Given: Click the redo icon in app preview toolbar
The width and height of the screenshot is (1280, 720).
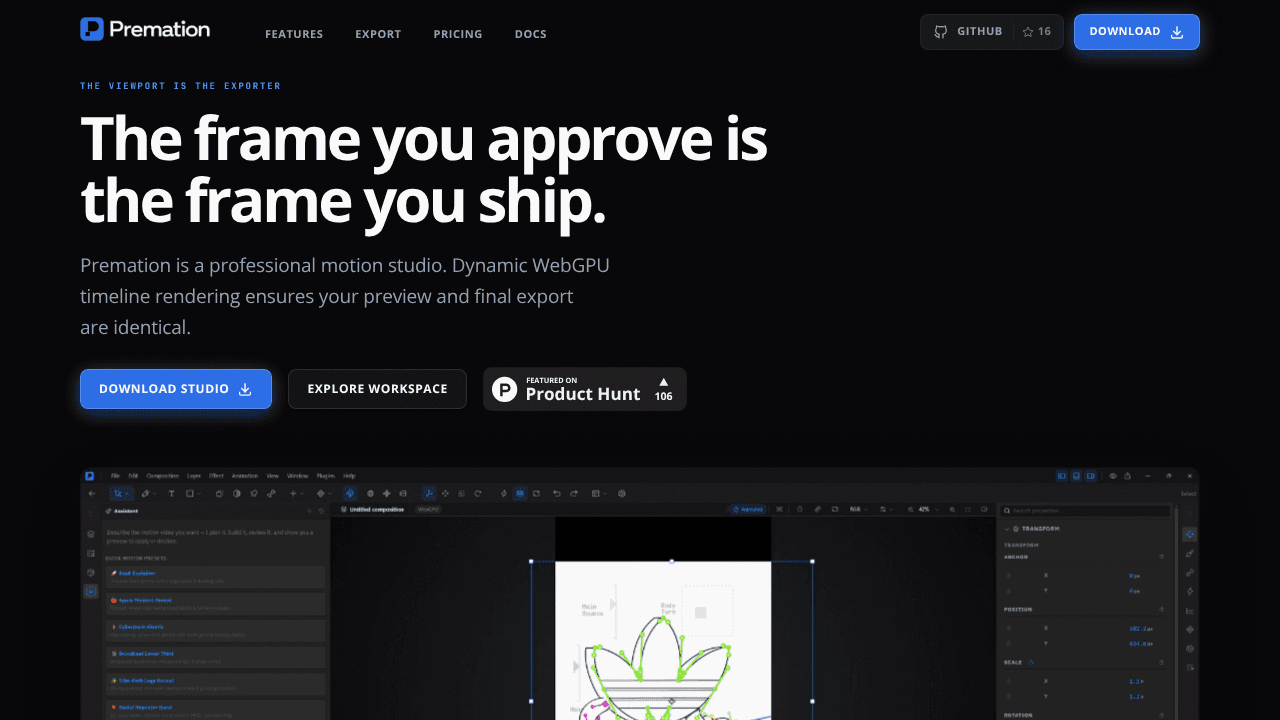Looking at the screenshot, I should coord(573,493).
